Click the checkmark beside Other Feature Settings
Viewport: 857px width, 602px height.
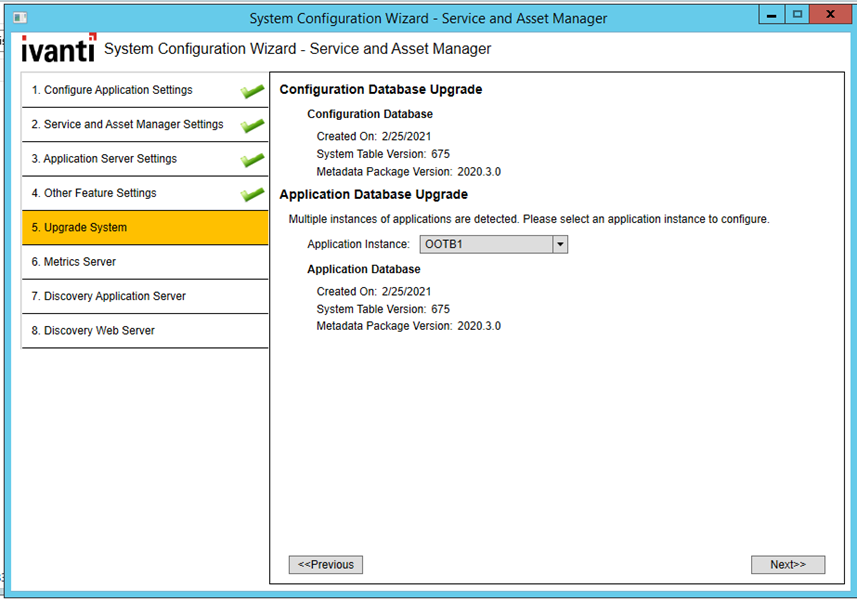tap(253, 191)
